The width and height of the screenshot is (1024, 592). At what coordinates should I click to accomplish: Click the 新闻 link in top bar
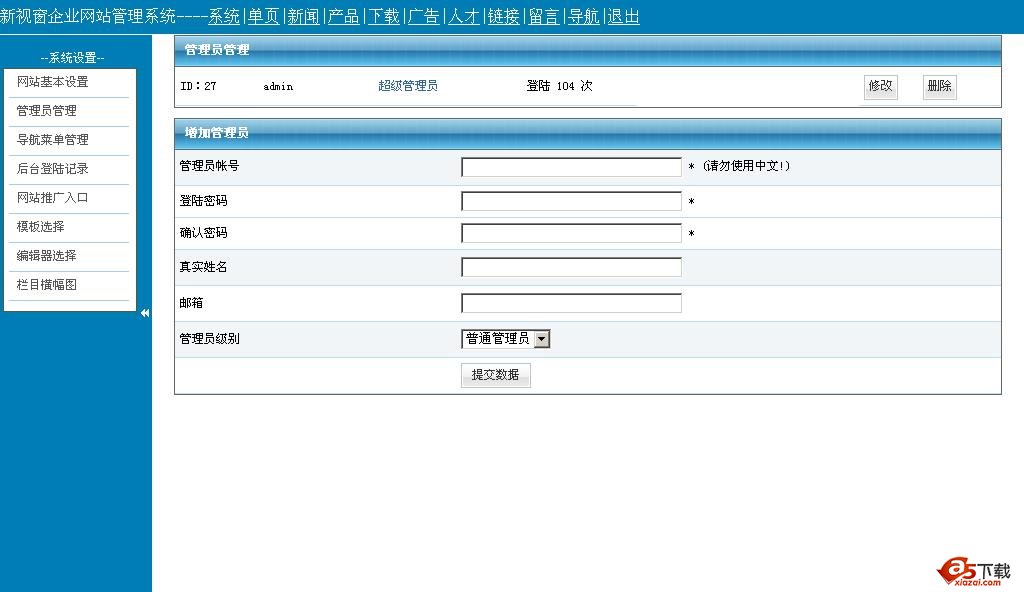coord(304,16)
